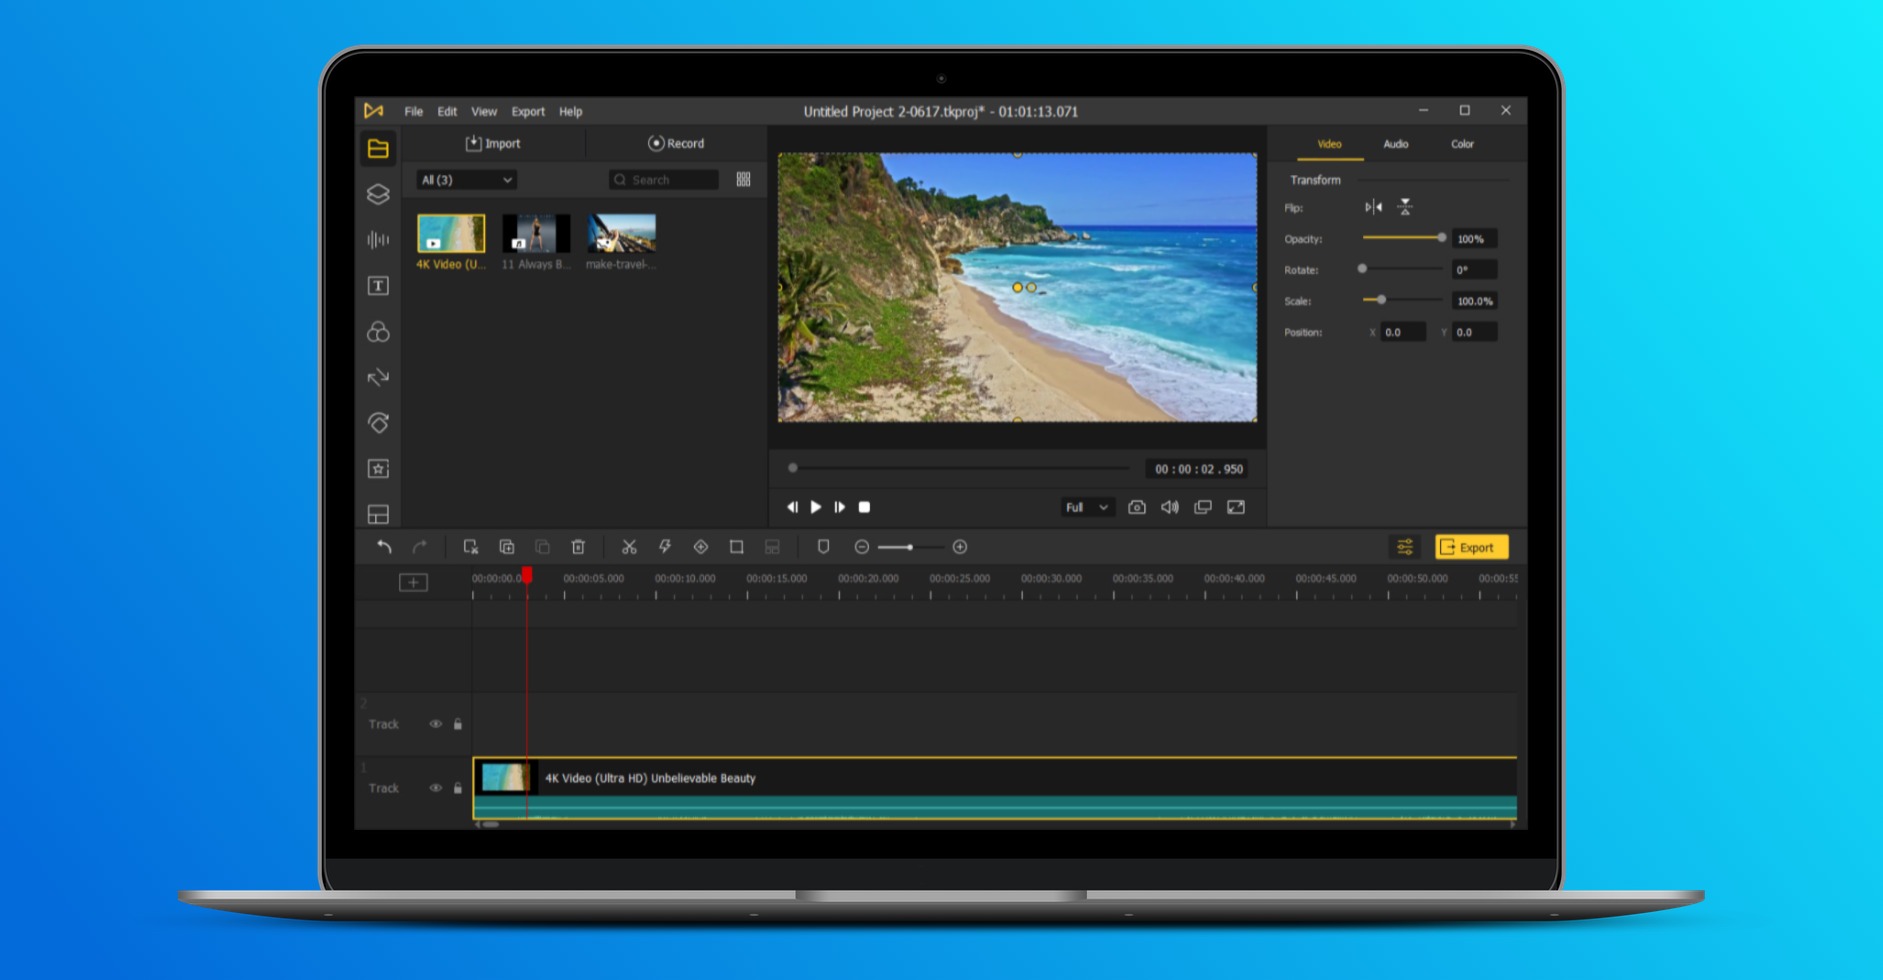
Task: Click the Import button
Action: [493, 144]
